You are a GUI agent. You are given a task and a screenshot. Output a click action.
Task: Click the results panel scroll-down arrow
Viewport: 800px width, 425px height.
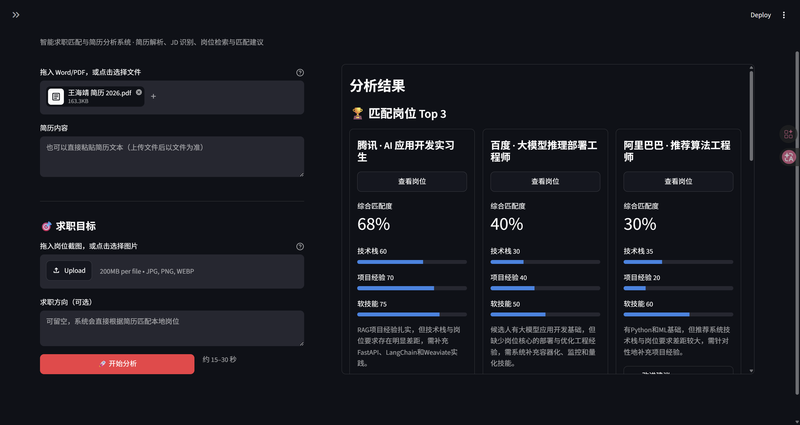[x=751, y=371]
